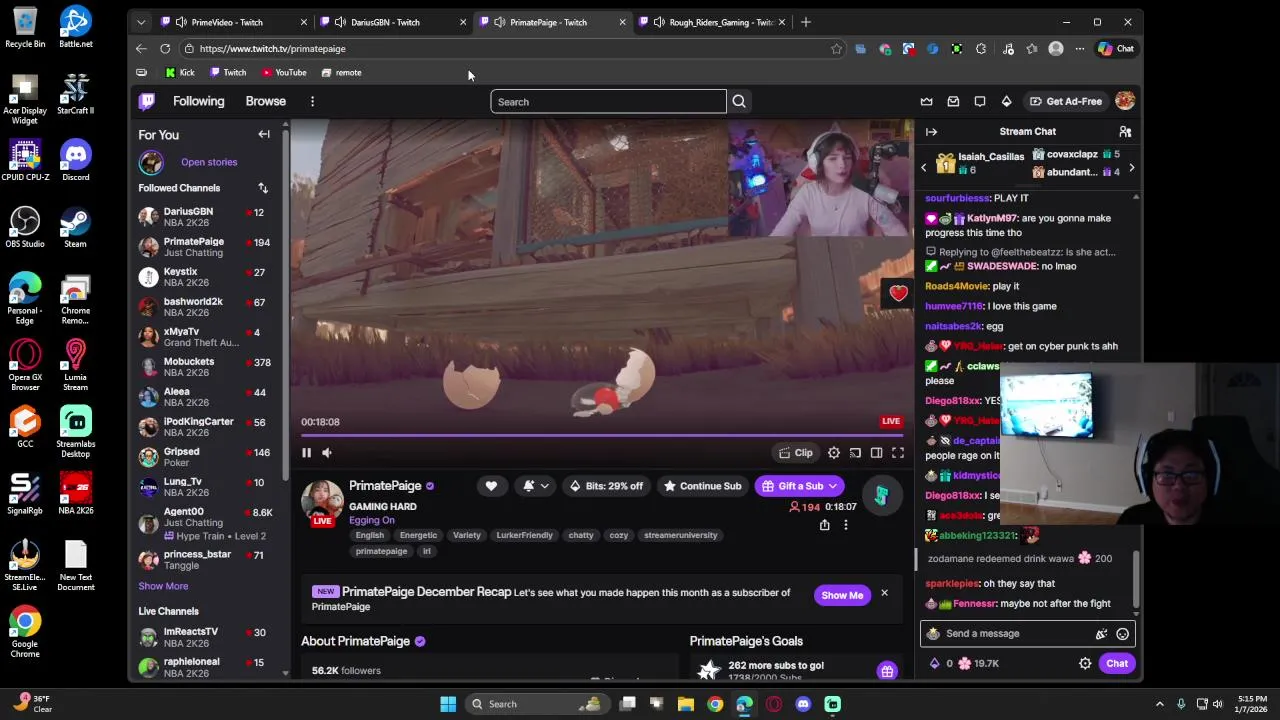This screenshot has width=1280, height=720.
Task: Switch to Browse tab
Action: (x=266, y=101)
